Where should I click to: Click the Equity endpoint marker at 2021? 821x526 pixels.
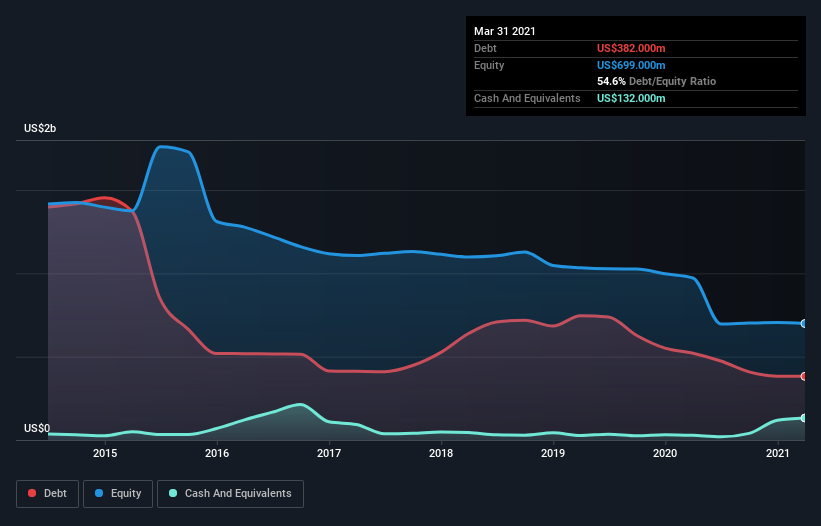click(804, 323)
